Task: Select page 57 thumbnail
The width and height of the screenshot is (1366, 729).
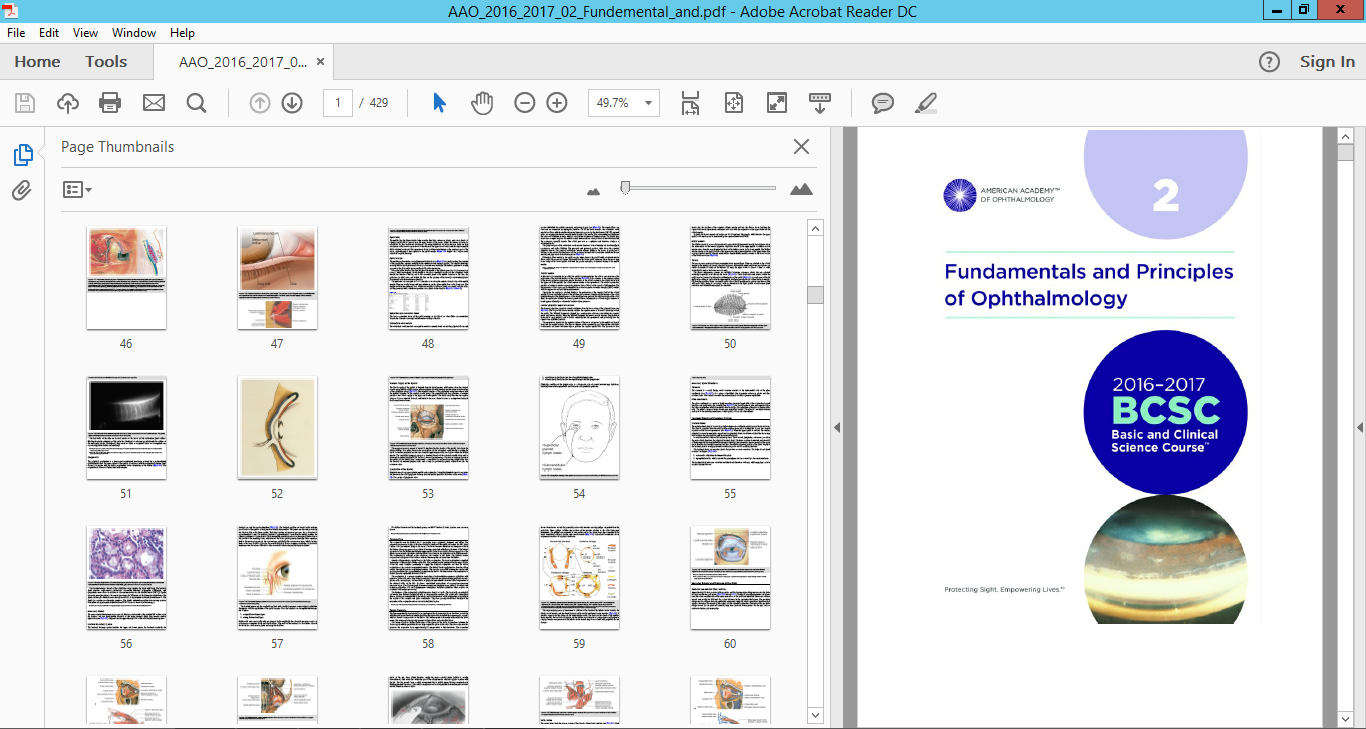Action: coord(277,578)
